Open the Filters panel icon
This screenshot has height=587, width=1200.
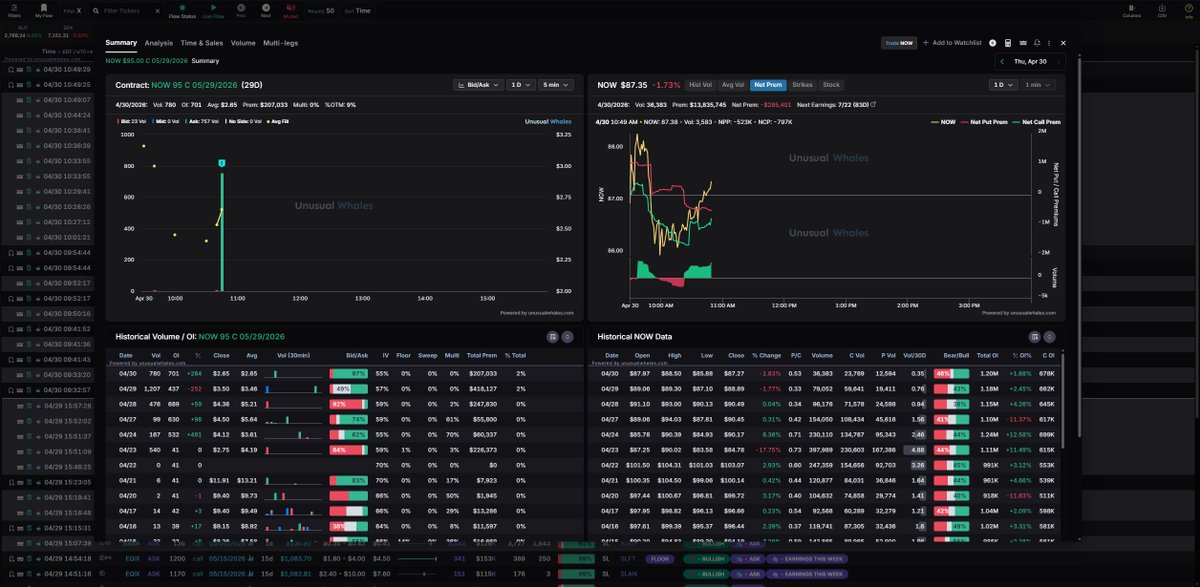click(x=14, y=10)
